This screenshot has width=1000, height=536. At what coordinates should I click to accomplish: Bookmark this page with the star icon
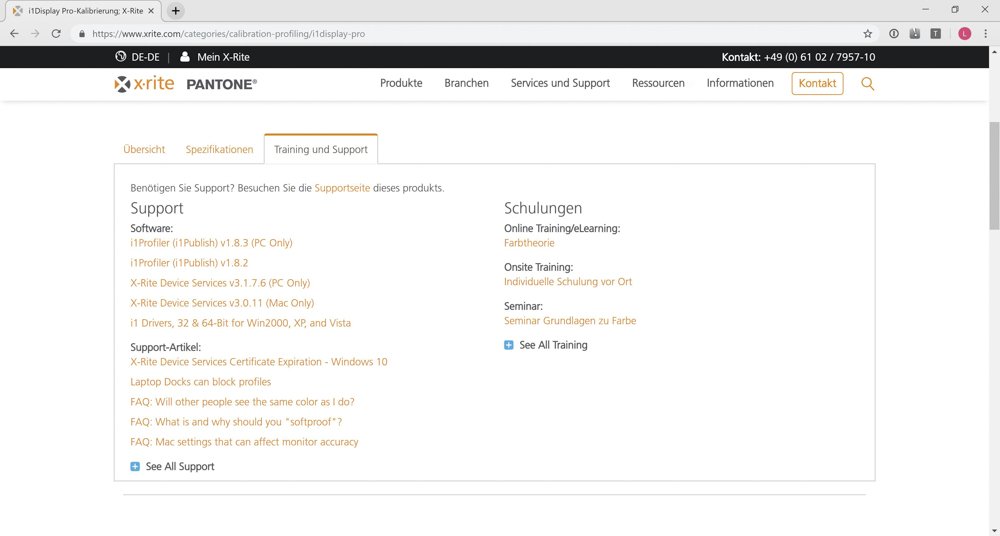pos(868,33)
